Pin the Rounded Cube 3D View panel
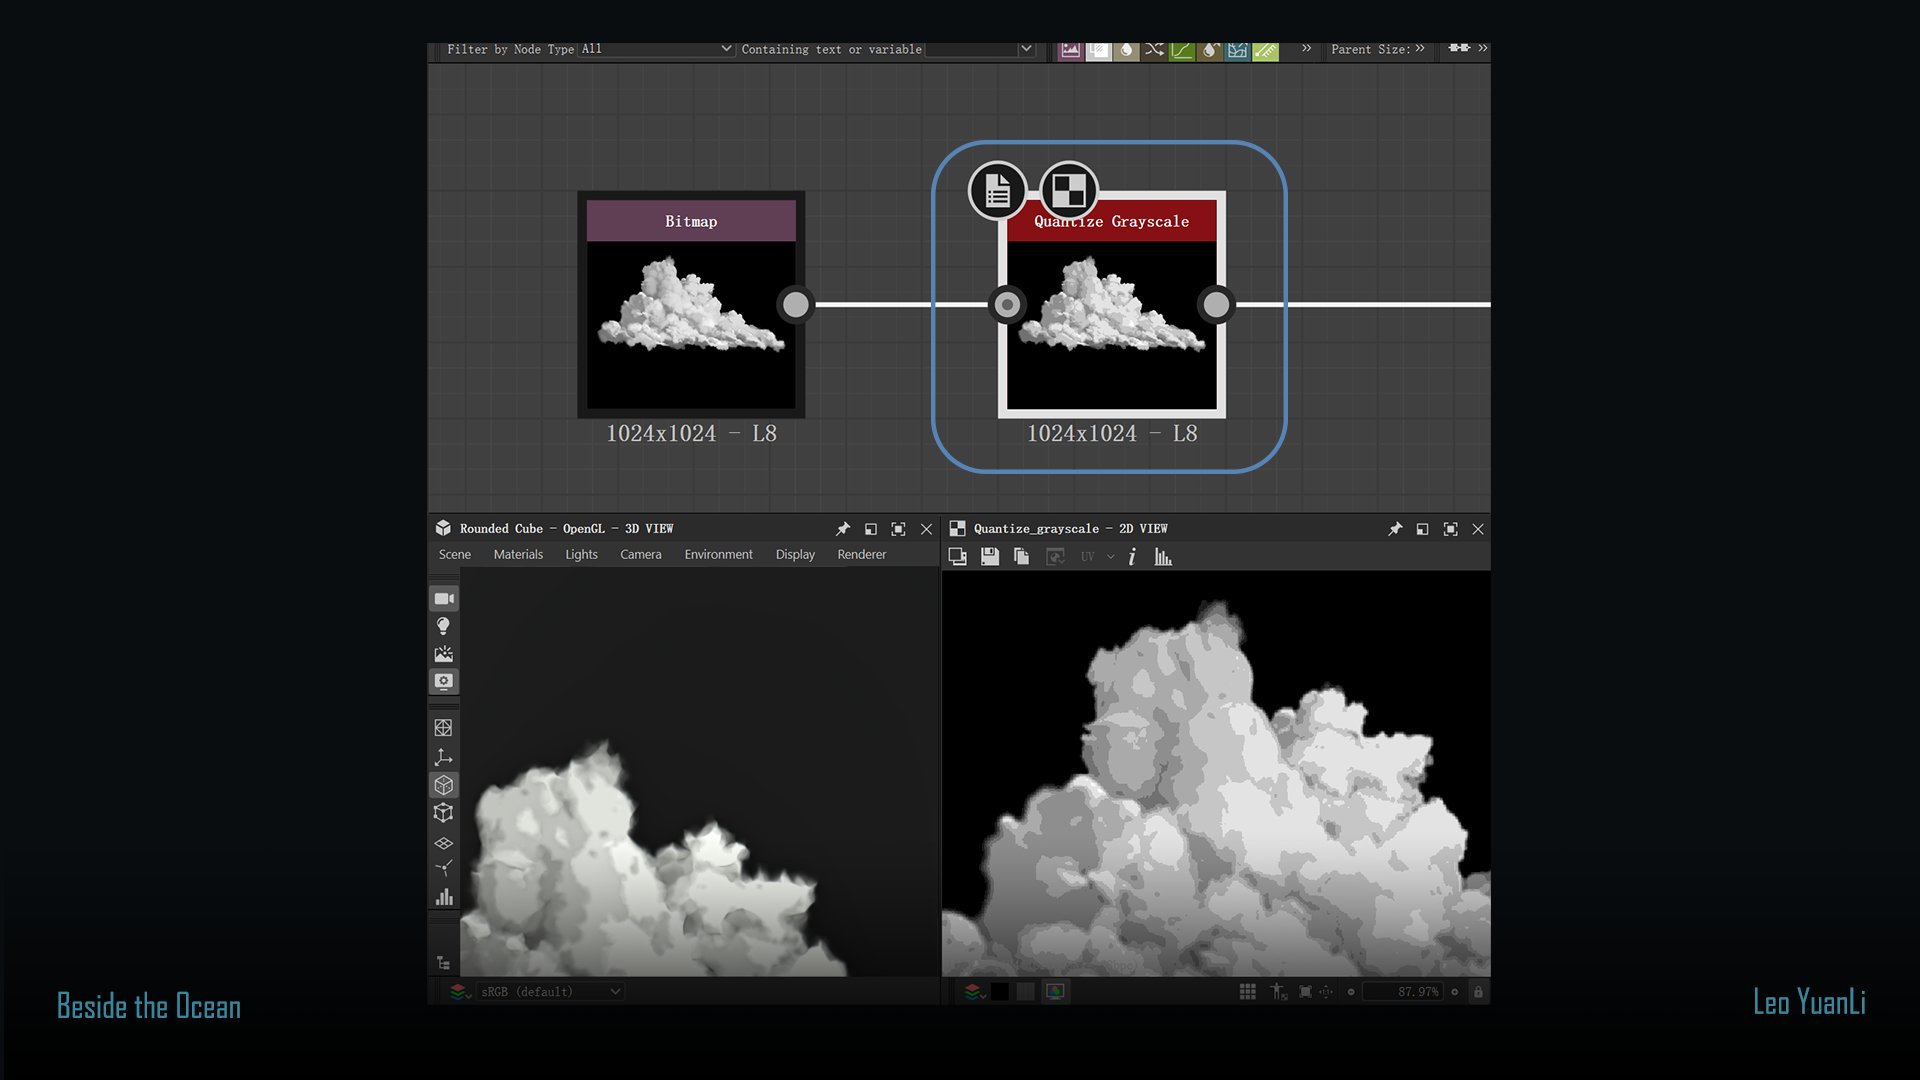Viewport: 1920px width, 1080px height. (843, 529)
